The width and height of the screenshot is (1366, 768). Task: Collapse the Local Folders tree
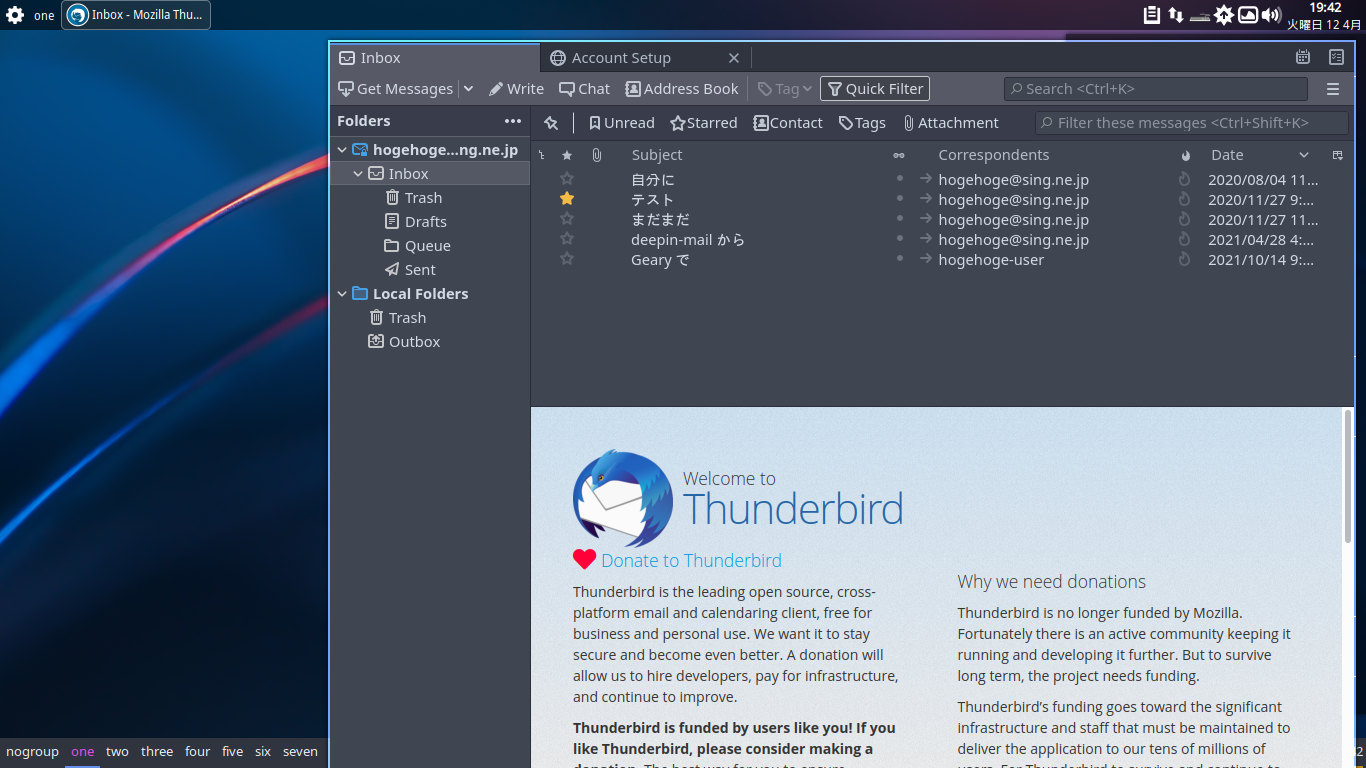(342, 294)
